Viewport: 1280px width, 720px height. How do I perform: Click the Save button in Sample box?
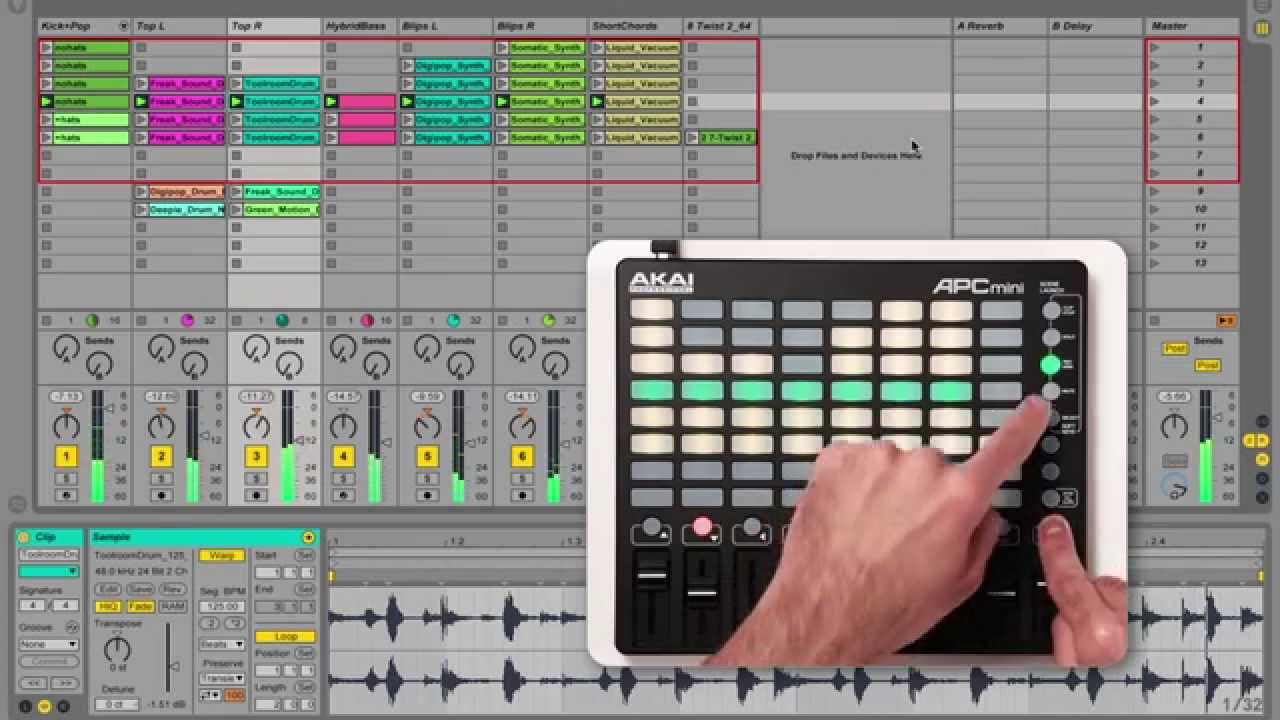click(x=140, y=590)
